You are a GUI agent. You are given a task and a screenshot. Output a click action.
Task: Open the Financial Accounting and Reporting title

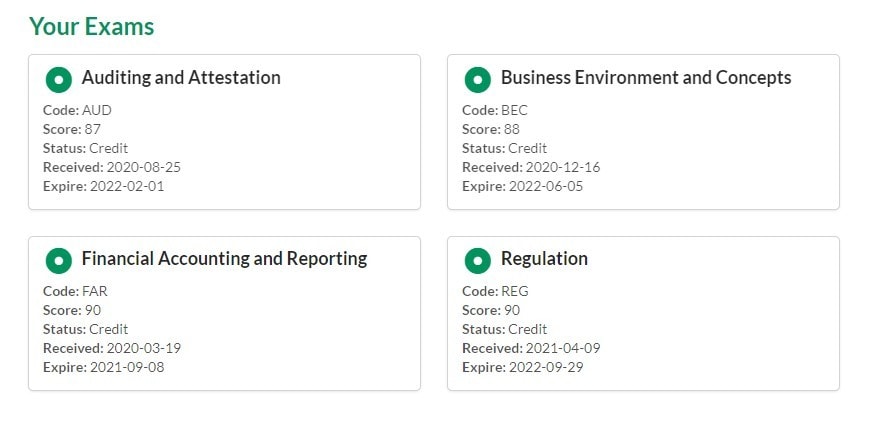coord(224,259)
